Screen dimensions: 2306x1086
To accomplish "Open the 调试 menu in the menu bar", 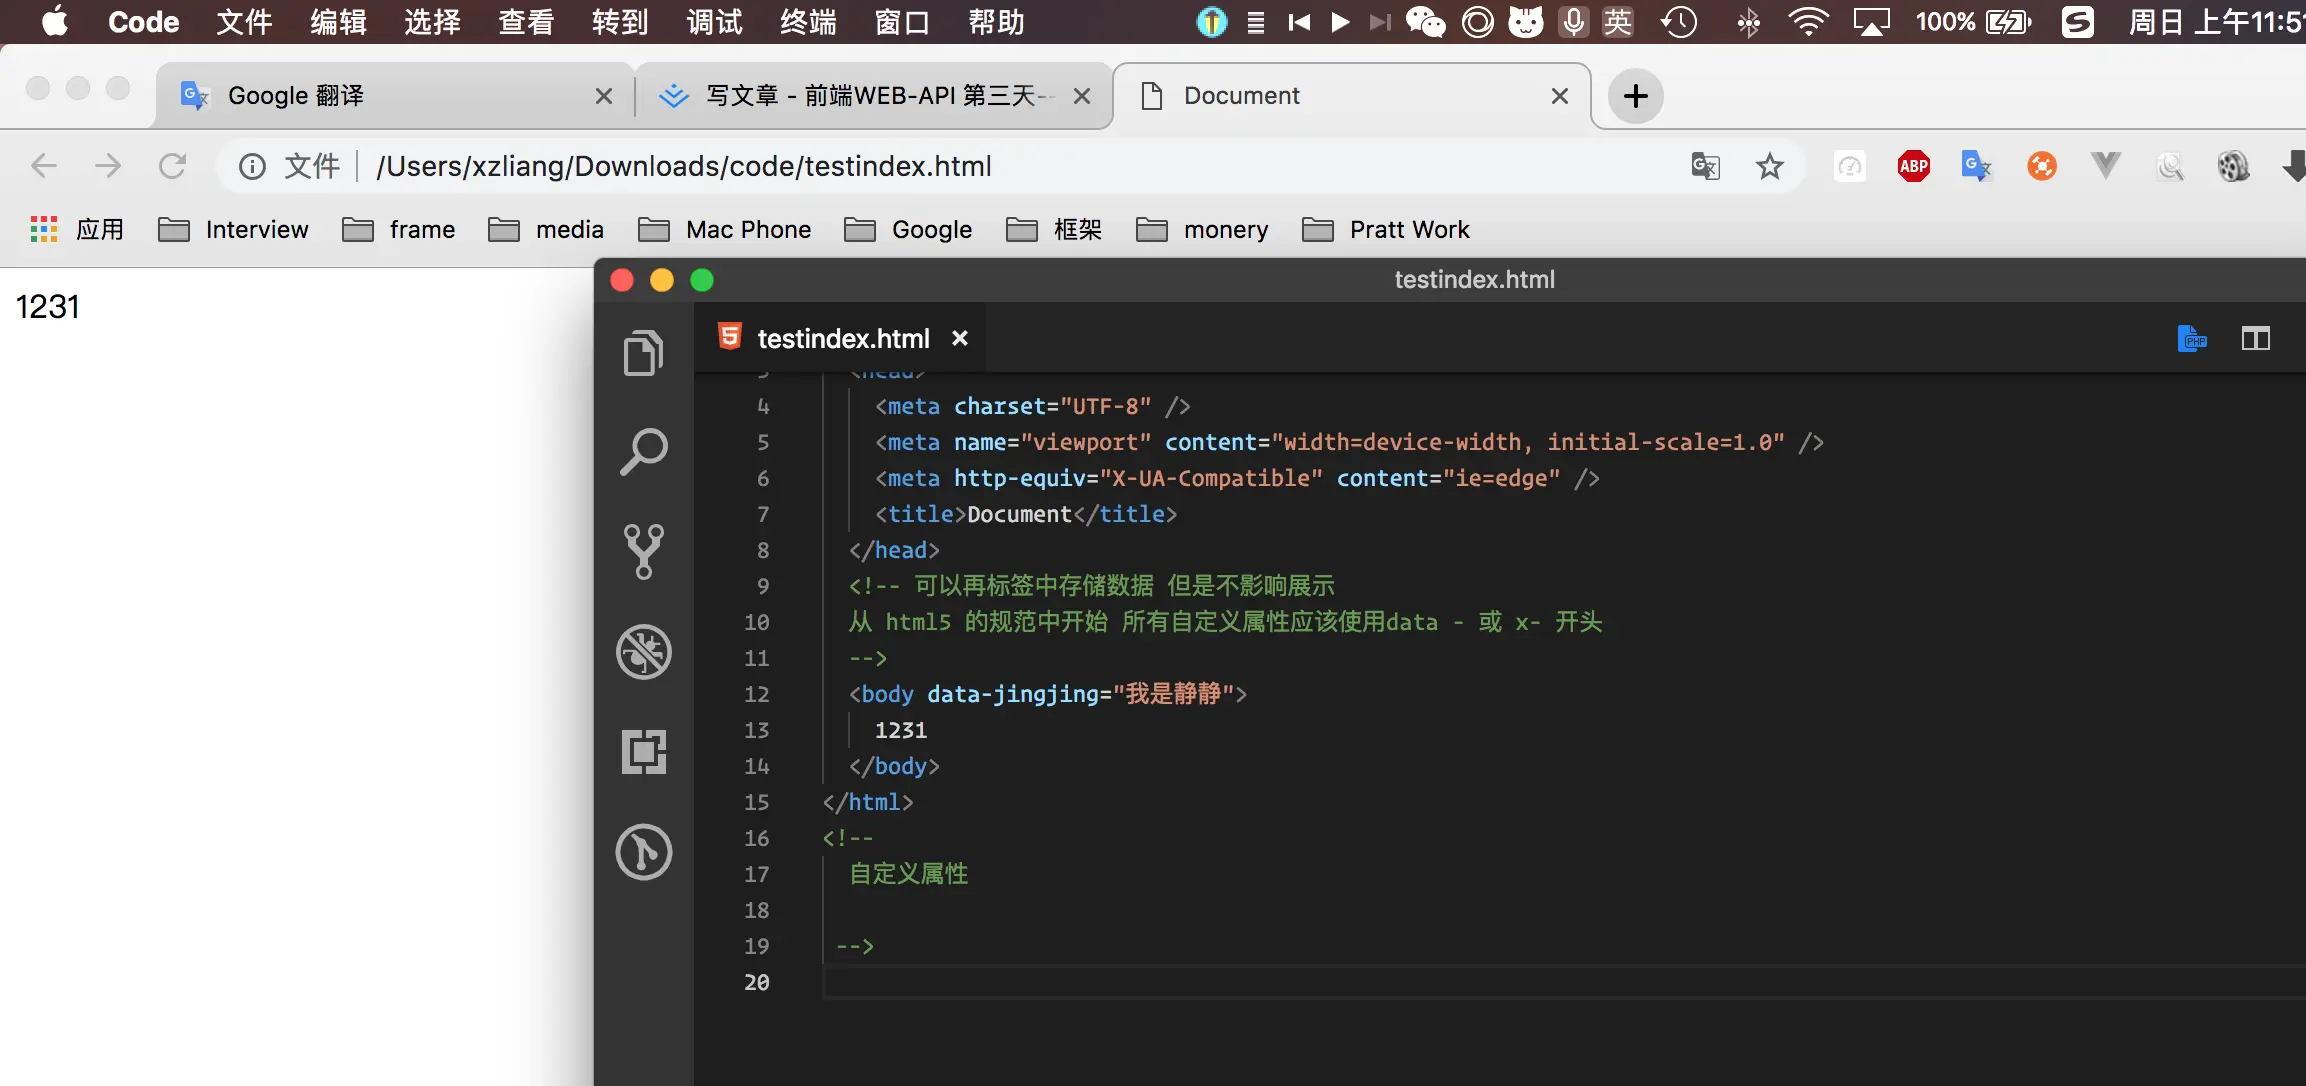I will click(x=714, y=22).
